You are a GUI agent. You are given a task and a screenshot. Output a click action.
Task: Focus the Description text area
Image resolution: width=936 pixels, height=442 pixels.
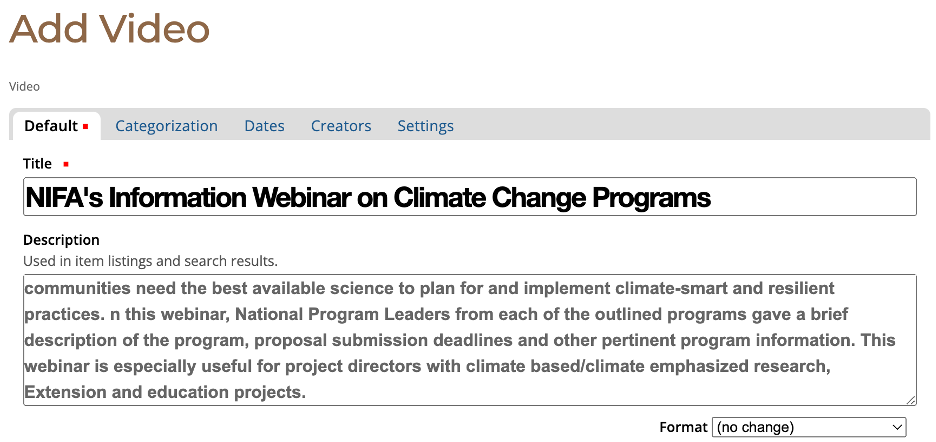(468, 340)
